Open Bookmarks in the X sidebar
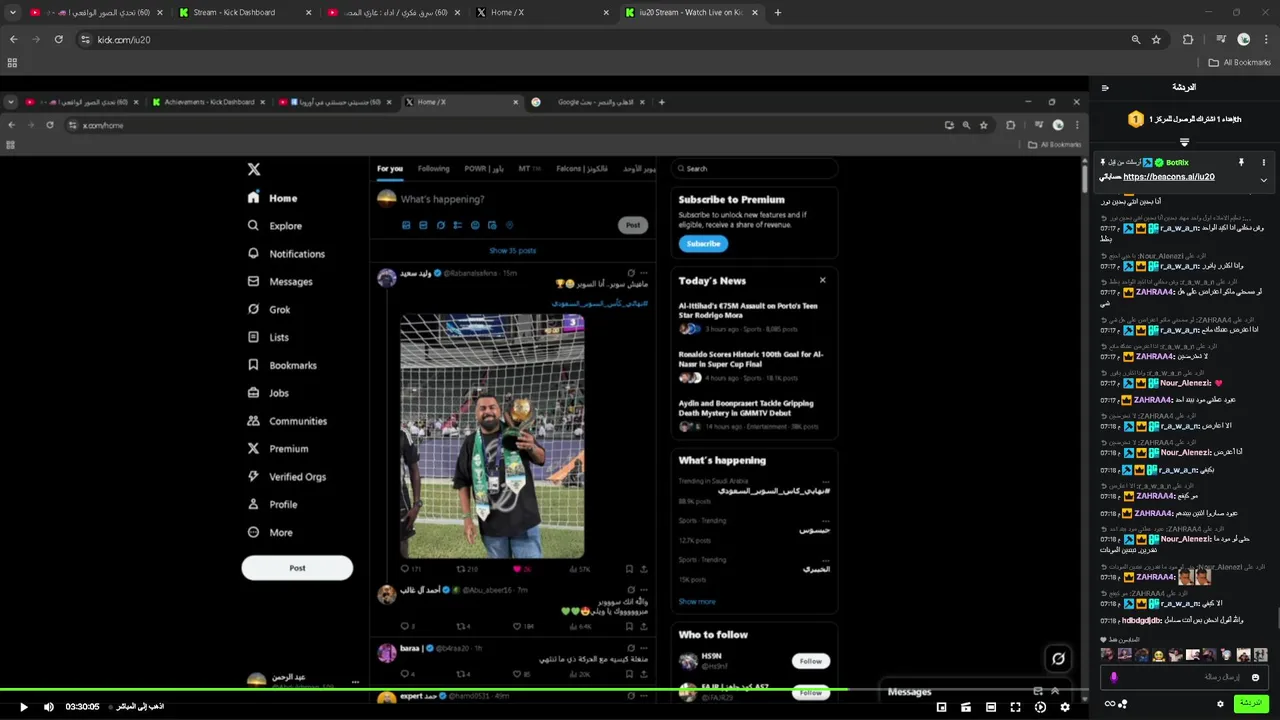The width and height of the screenshot is (1280, 720). pyautogui.click(x=282, y=365)
